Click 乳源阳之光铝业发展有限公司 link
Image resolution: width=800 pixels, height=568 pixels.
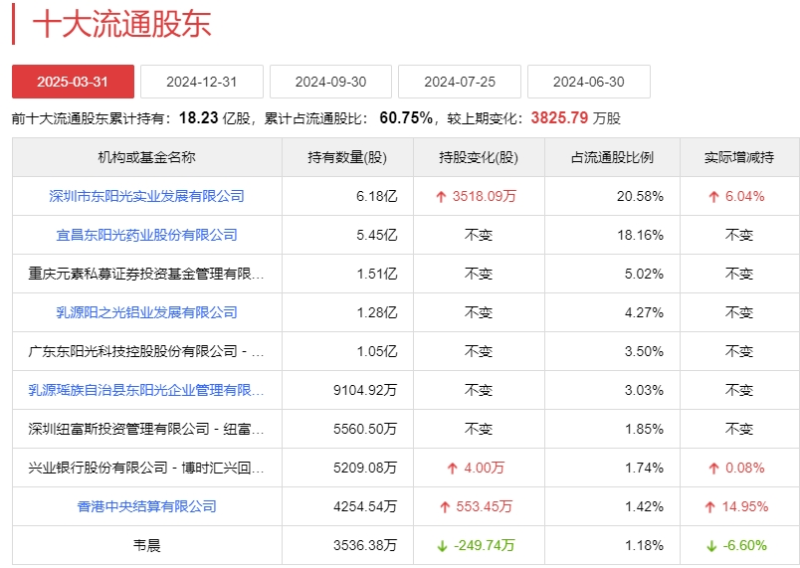pos(147,312)
